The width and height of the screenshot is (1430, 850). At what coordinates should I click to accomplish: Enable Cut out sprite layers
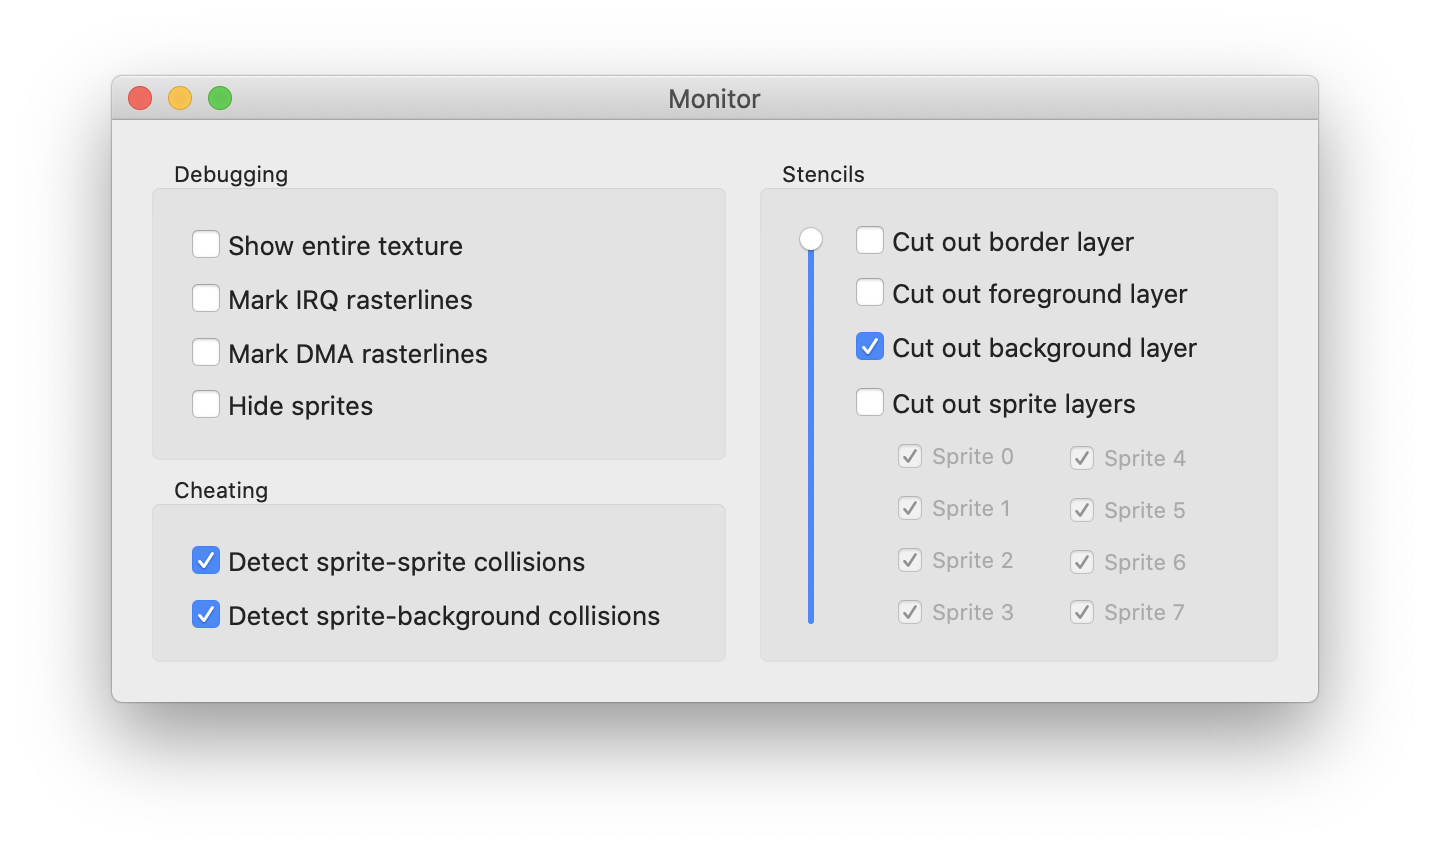point(870,402)
